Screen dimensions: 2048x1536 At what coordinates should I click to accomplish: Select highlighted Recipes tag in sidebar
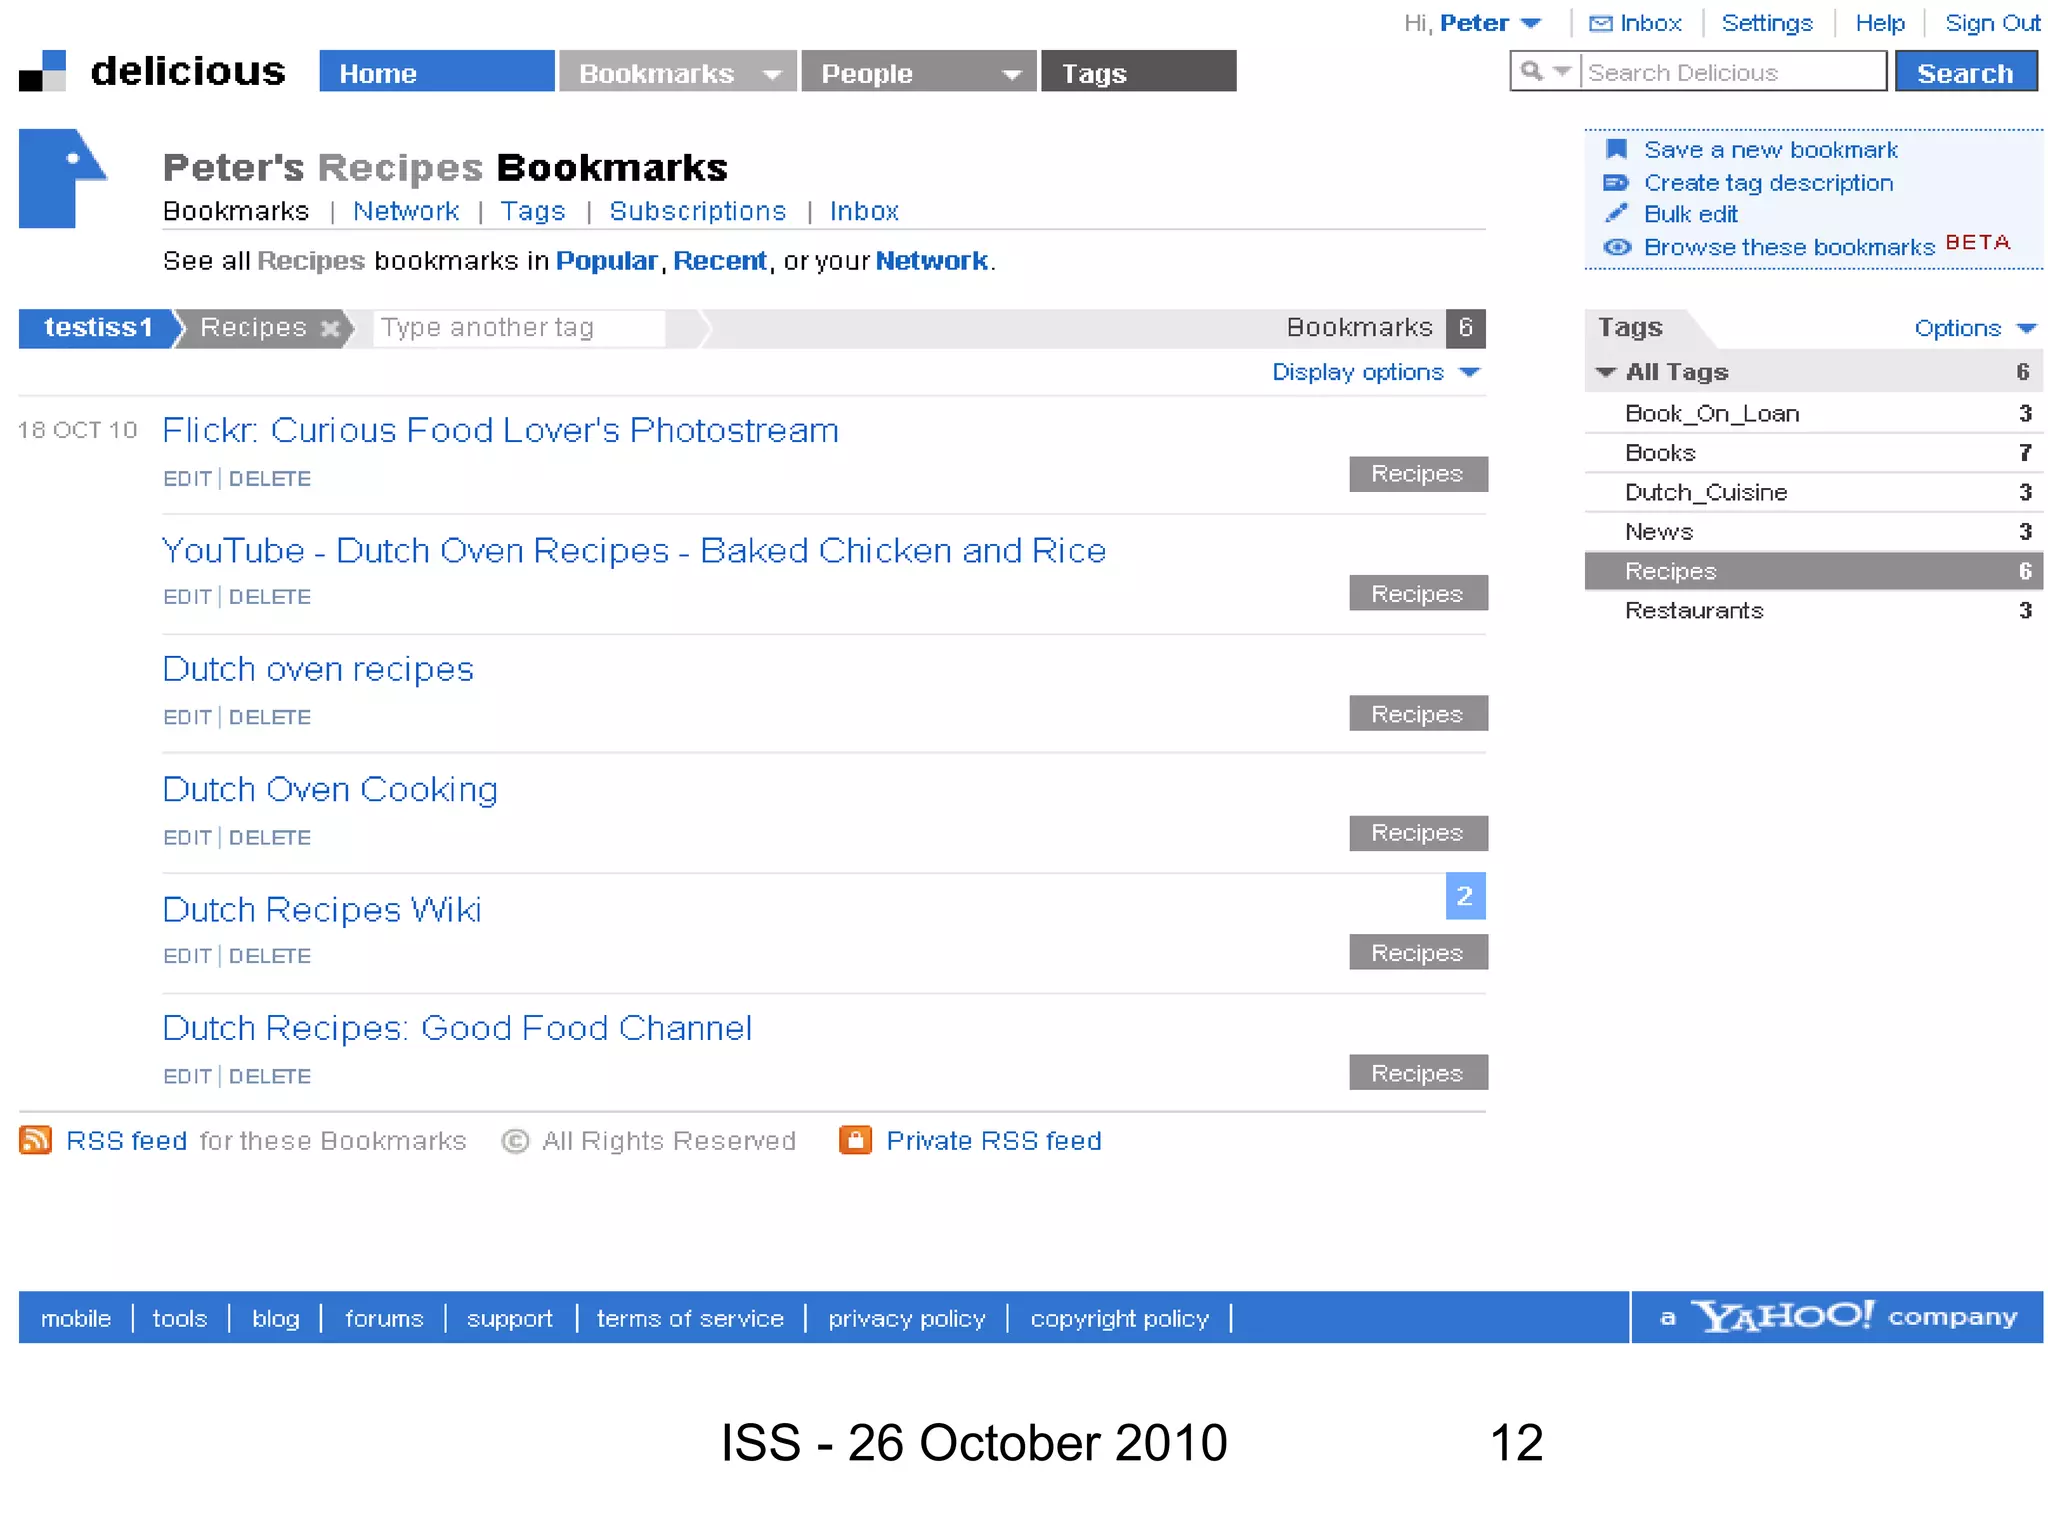click(1813, 571)
